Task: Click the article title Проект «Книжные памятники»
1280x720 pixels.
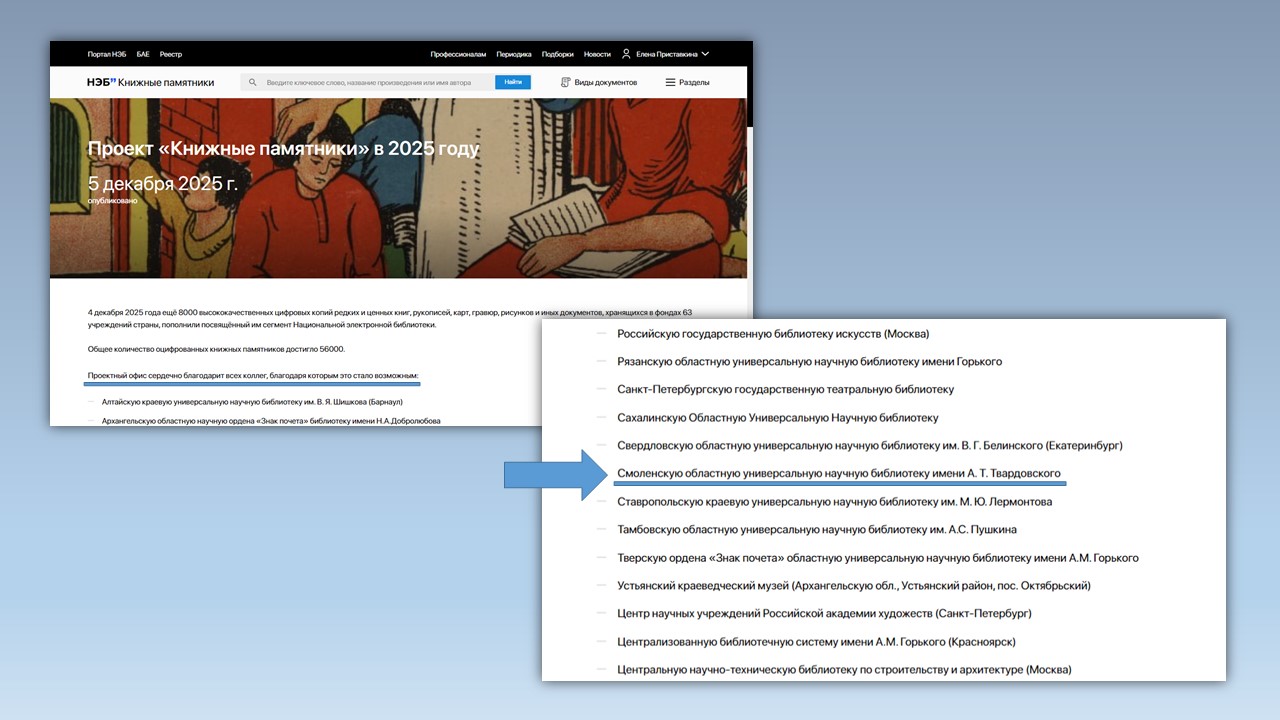Action: 283,149
